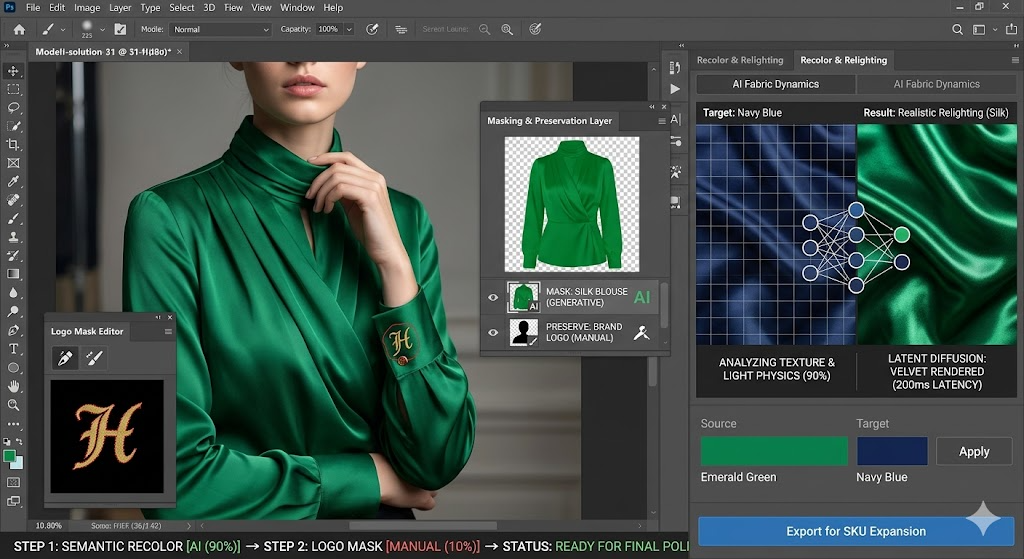Screen dimensions: 1024x559
Task: Select the Gradient tool
Action: pyautogui.click(x=13, y=274)
